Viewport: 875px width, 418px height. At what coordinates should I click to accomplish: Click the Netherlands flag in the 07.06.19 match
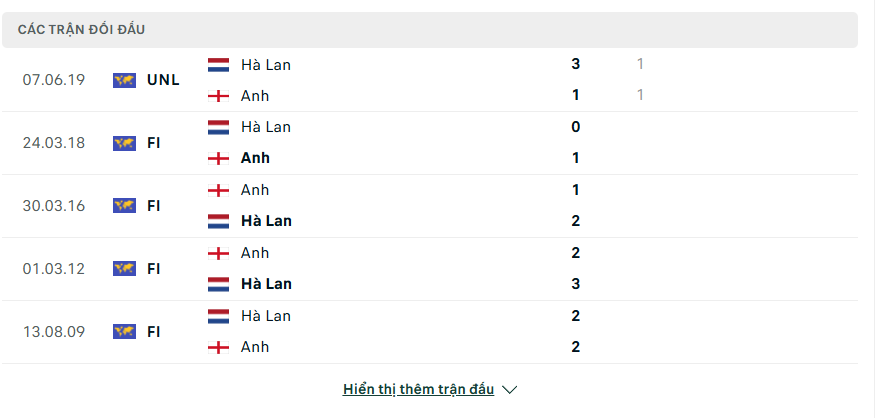218,65
